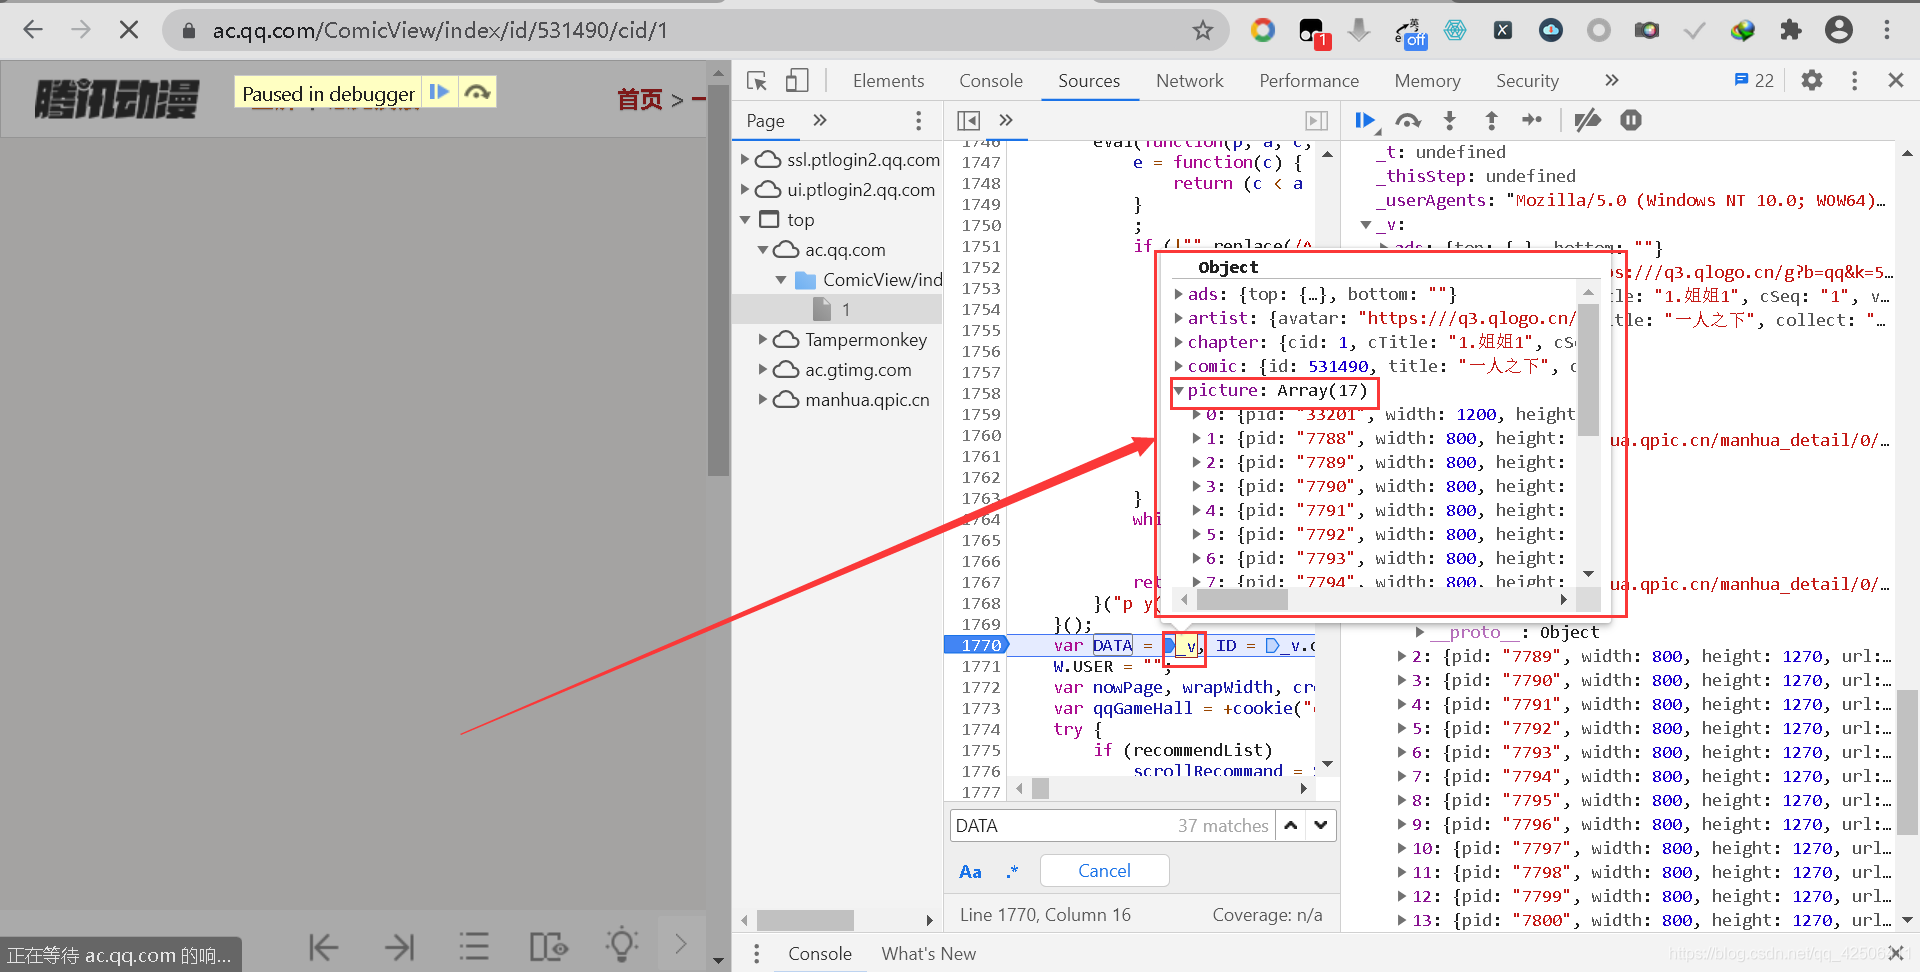Toggle deactivate breakpoints
This screenshot has width=1920, height=972.
pyautogui.click(x=1587, y=121)
